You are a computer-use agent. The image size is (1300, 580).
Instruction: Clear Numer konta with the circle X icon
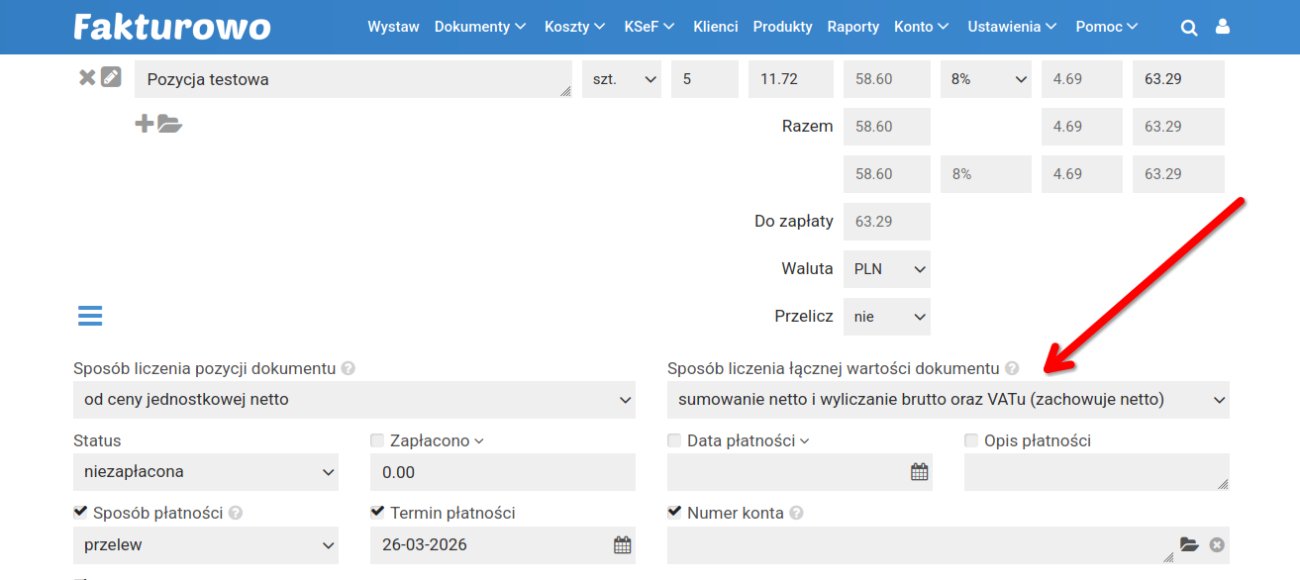click(1216, 544)
